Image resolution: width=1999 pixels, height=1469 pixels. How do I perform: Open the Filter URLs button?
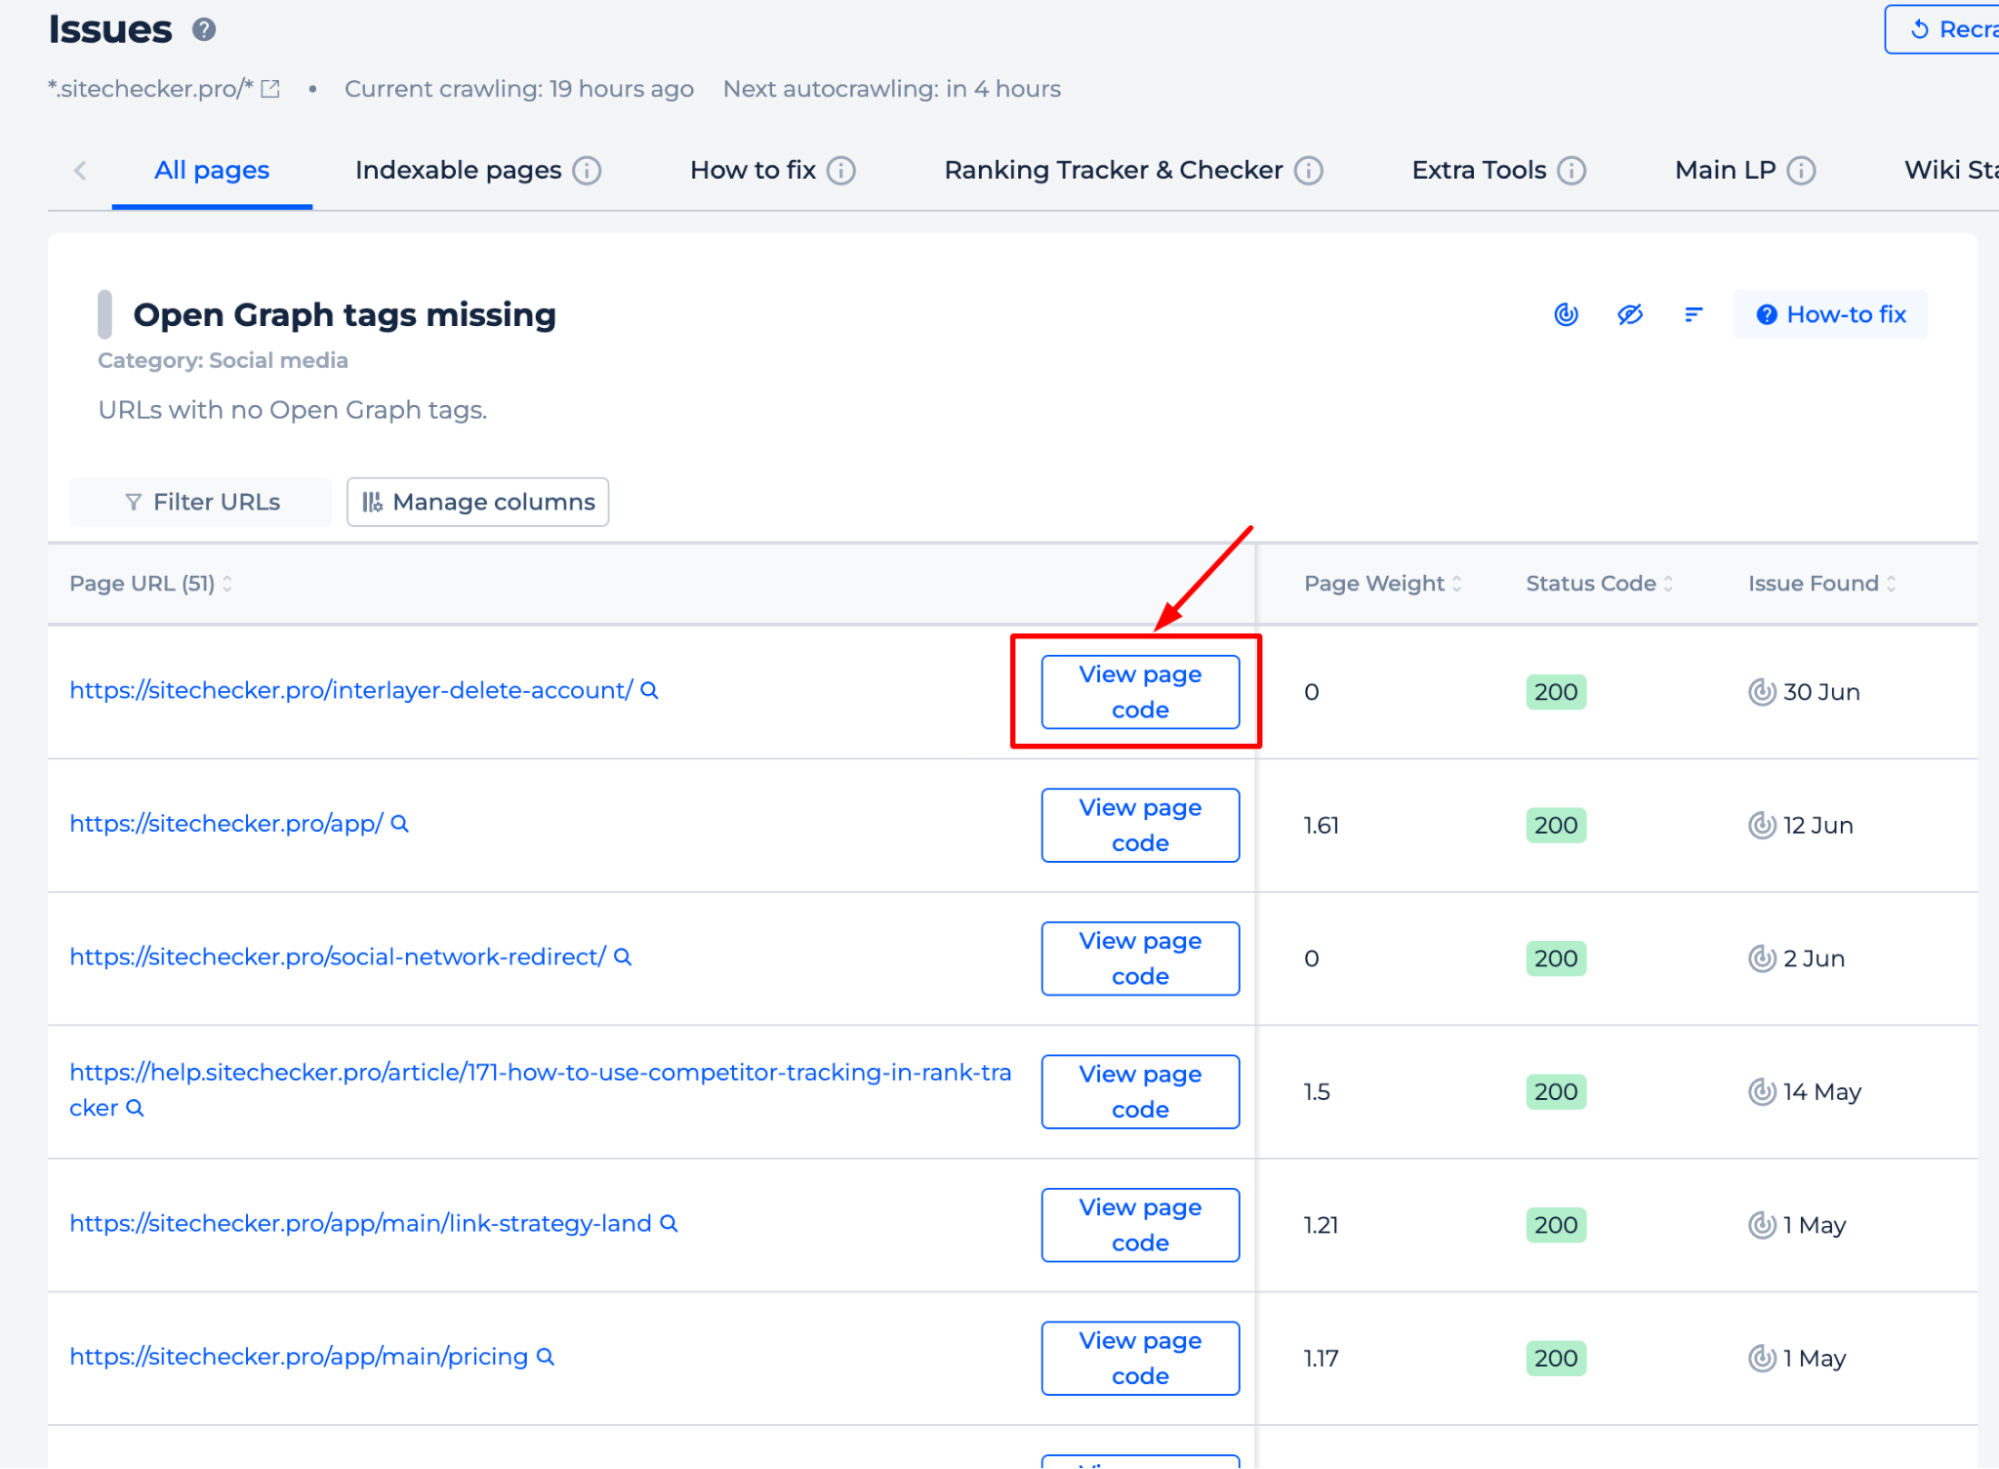200,502
